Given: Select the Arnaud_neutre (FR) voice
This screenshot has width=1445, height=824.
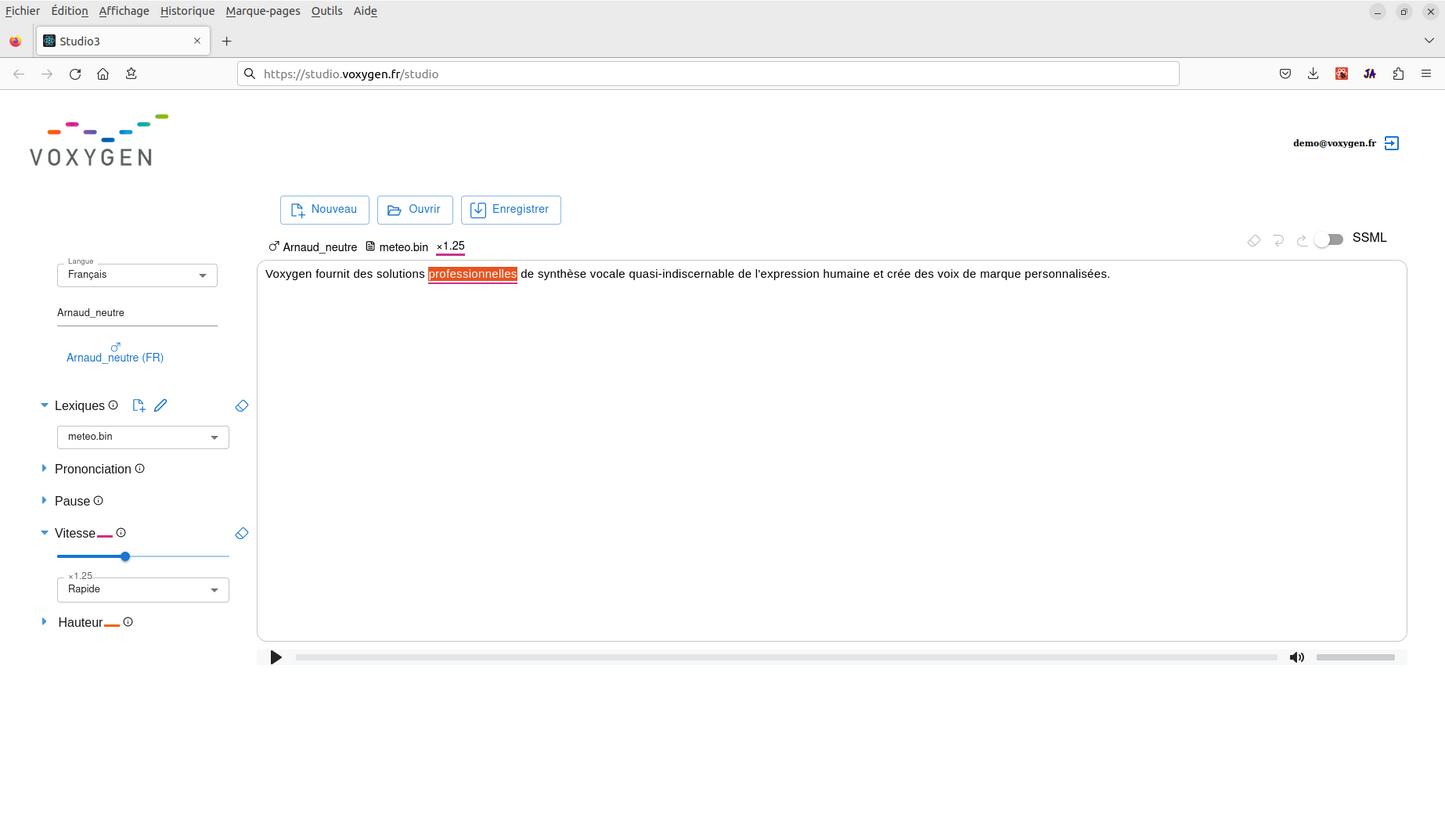Looking at the screenshot, I should (x=115, y=353).
